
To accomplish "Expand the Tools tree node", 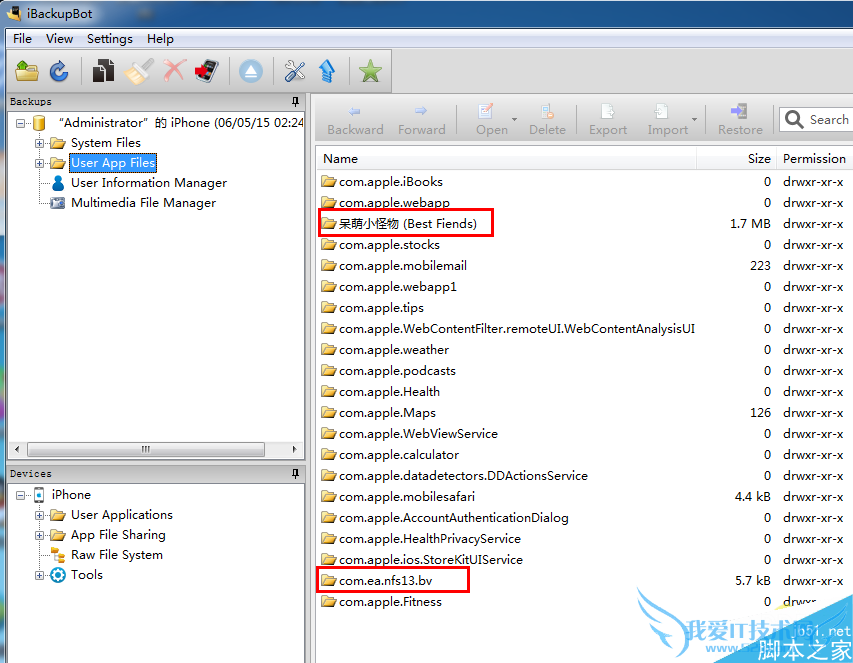I will pos(39,575).
